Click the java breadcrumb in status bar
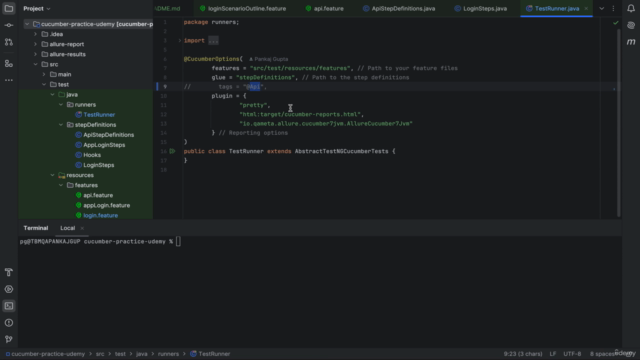Image resolution: width=640 pixels, height=360 pixels. click(x=142, y=354)
